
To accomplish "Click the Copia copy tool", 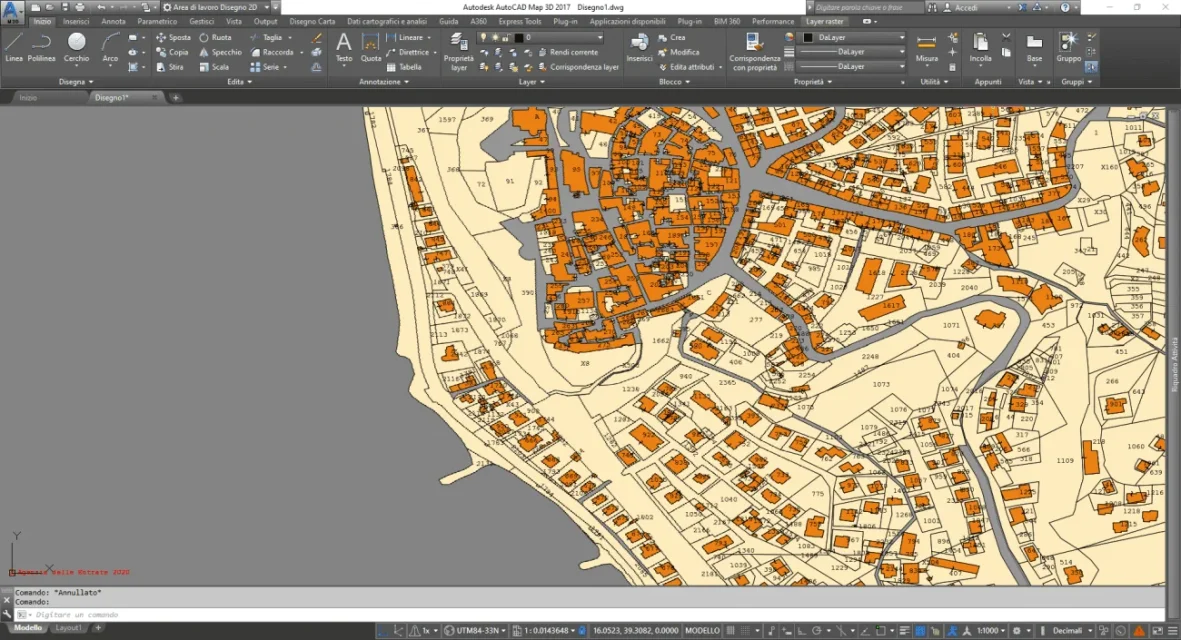I will pyautogui.click(x=172, y=52).
